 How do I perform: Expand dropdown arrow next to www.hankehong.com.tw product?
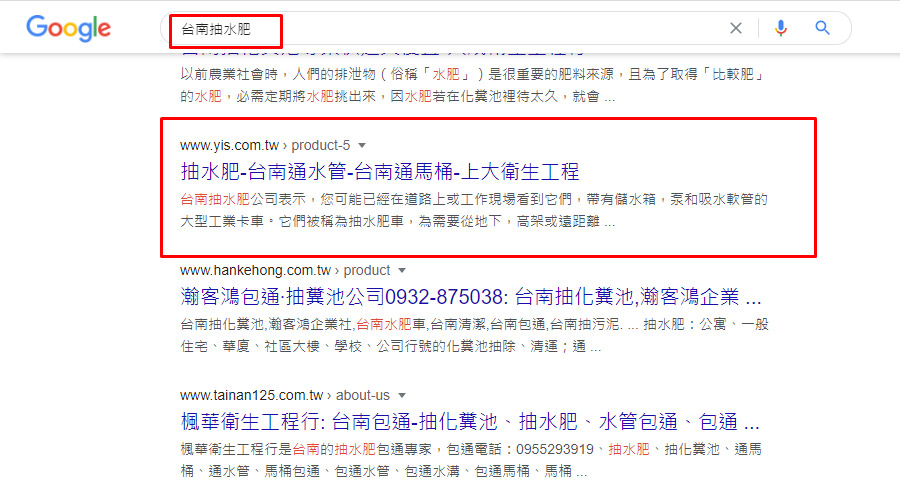(x=402, y=270)
